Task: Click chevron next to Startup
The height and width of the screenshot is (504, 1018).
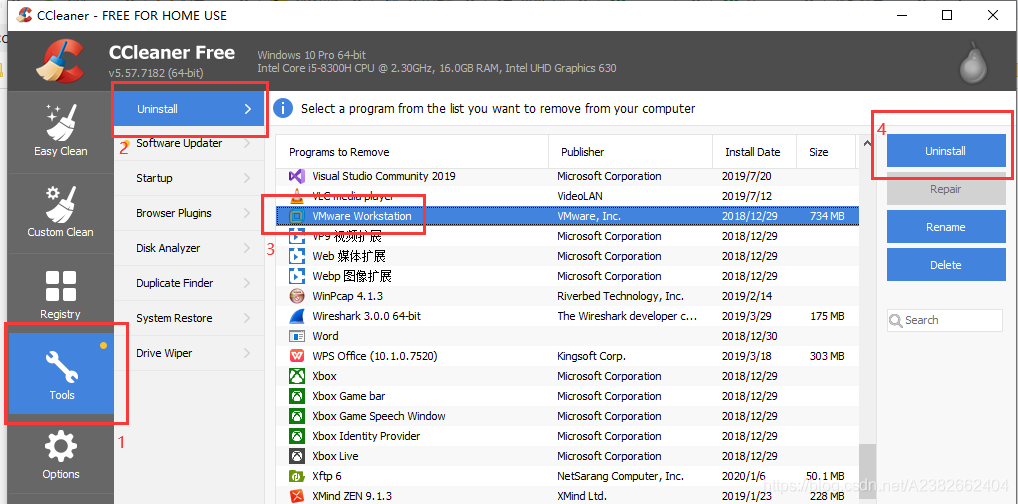Action: click(247, 178)
